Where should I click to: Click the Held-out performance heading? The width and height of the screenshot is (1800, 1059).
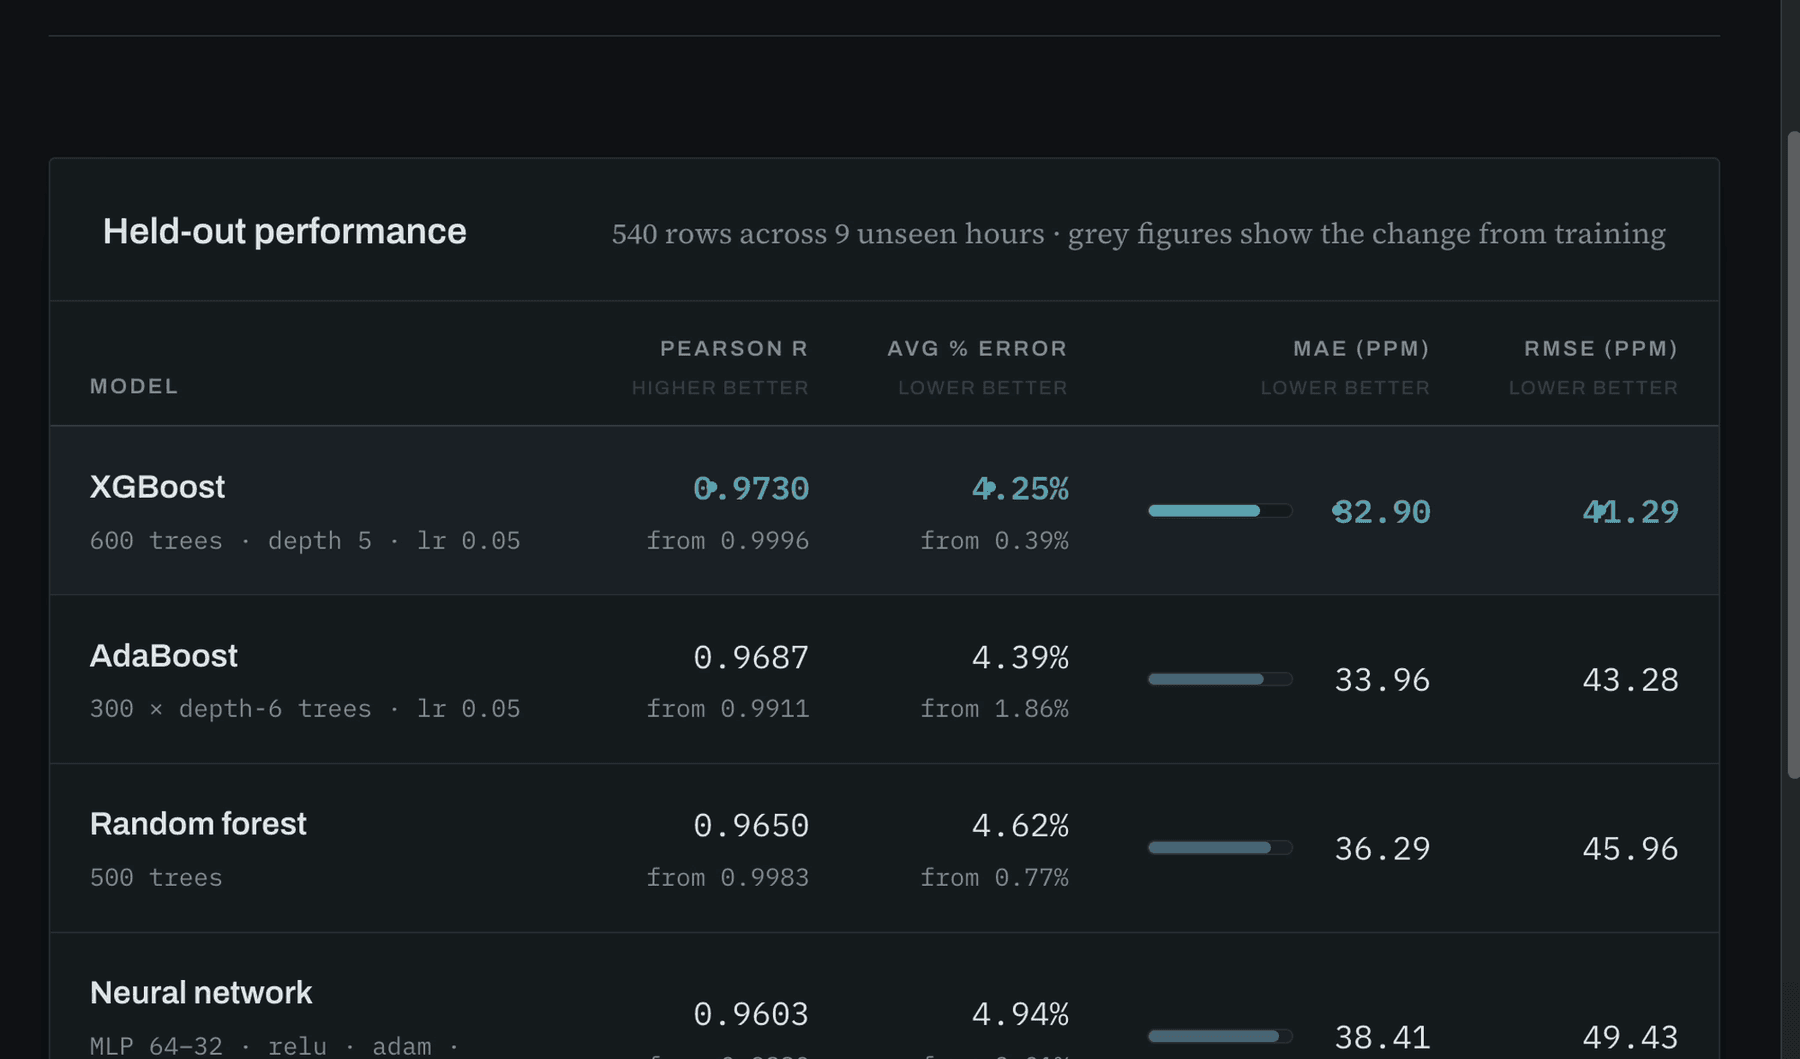tap(284, 232)
